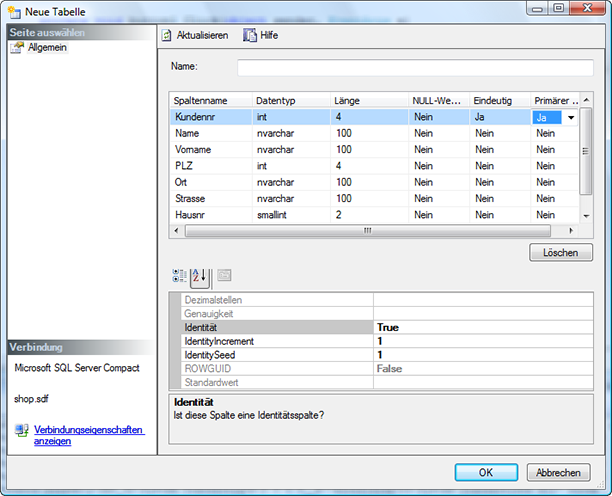Click the Aktualisieren refresh icon

[x=167, y=36]
